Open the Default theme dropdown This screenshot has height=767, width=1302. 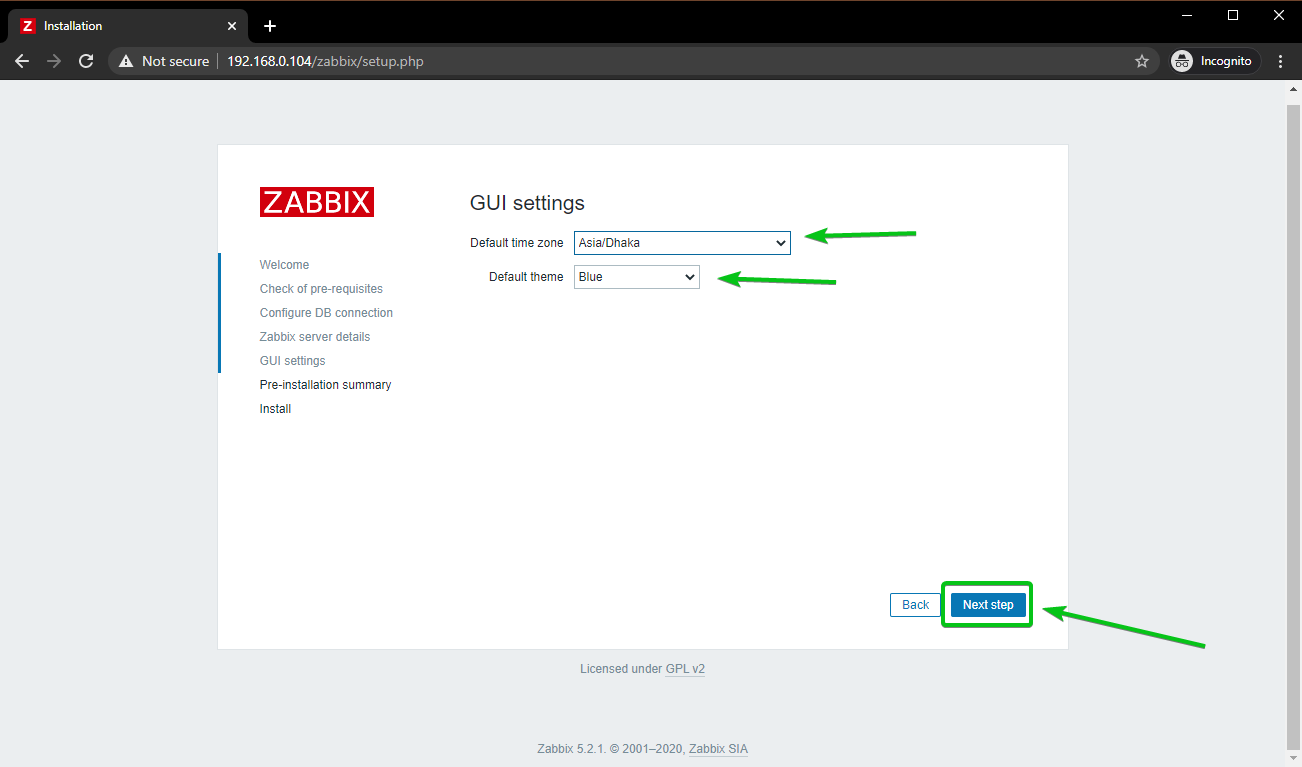pos(637,277)
